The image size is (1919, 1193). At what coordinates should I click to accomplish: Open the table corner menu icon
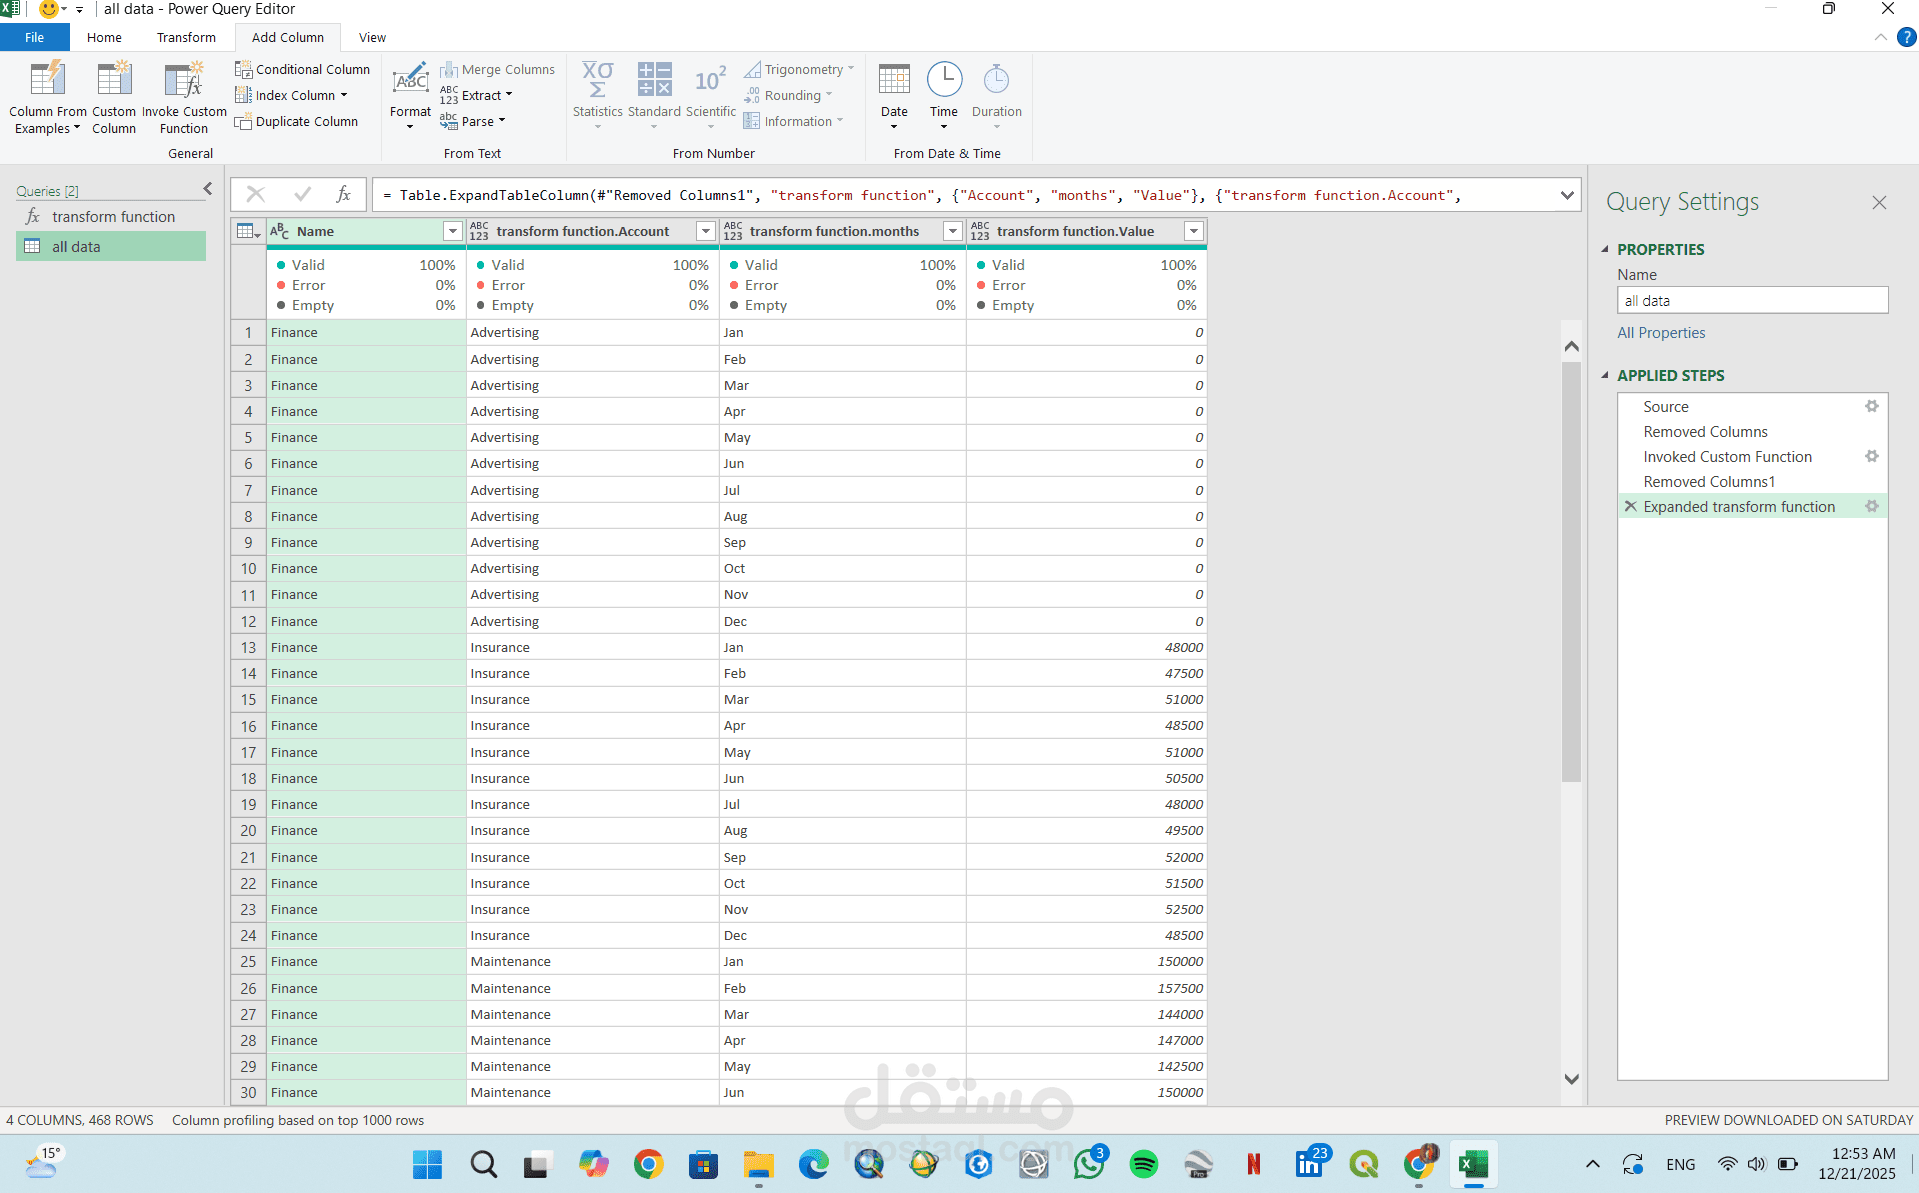point(247,231)
